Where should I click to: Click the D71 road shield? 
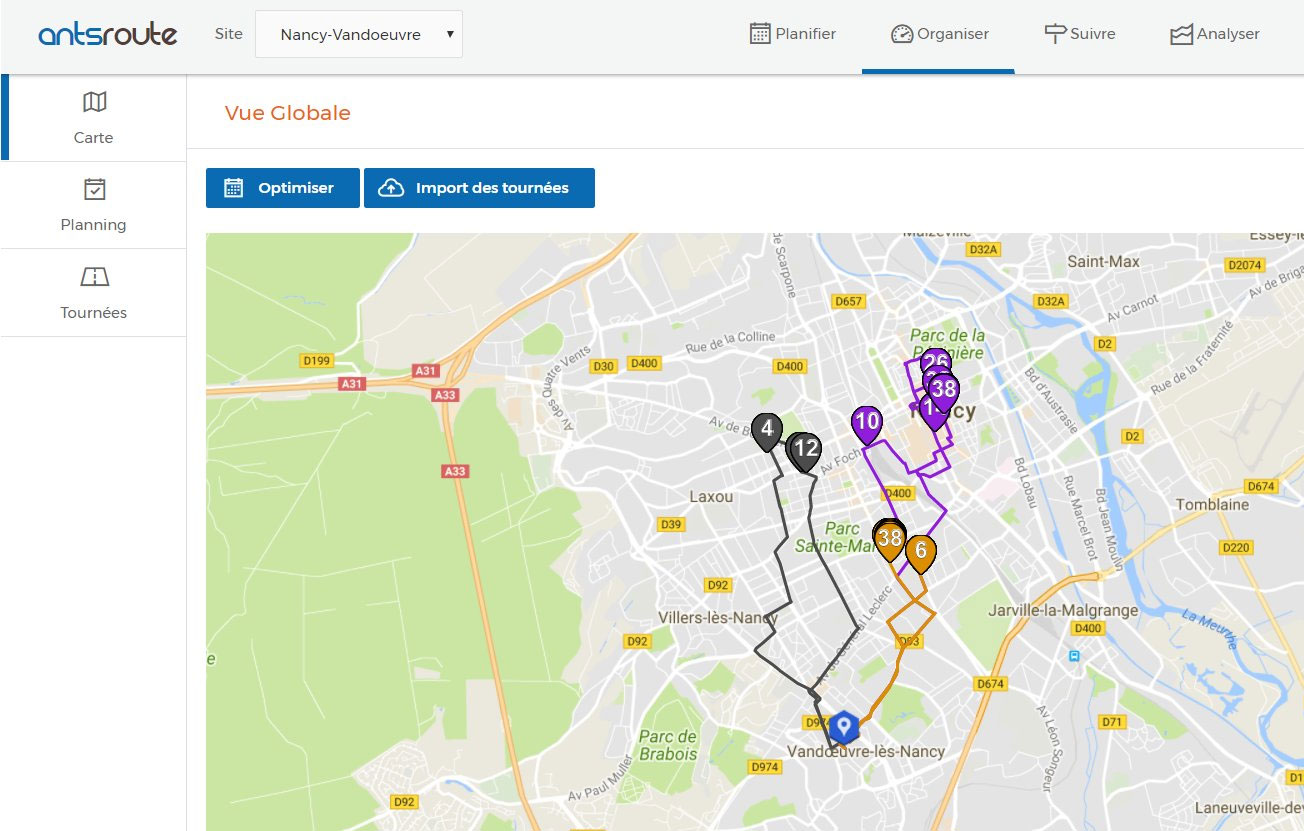pos(1112,721)
